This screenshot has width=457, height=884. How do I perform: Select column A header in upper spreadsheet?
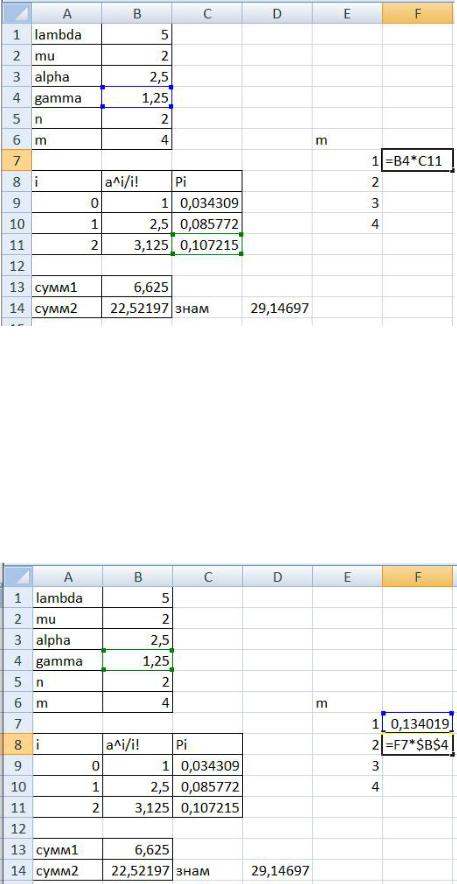(66, 12)
